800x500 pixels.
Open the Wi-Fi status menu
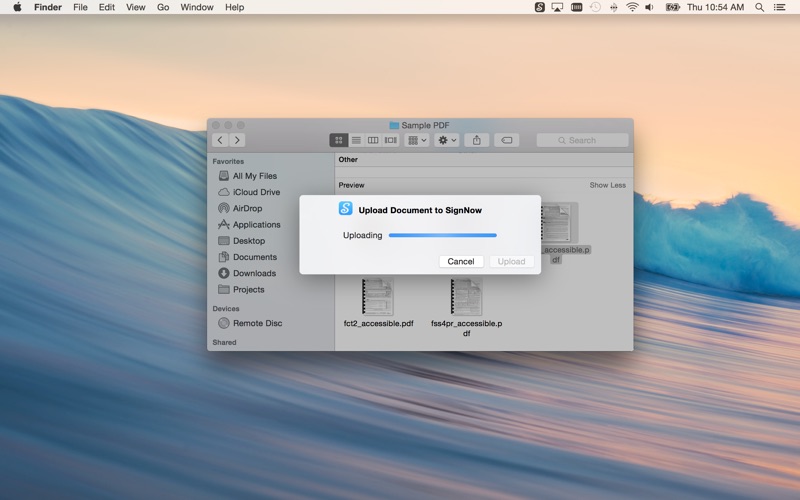632,7
